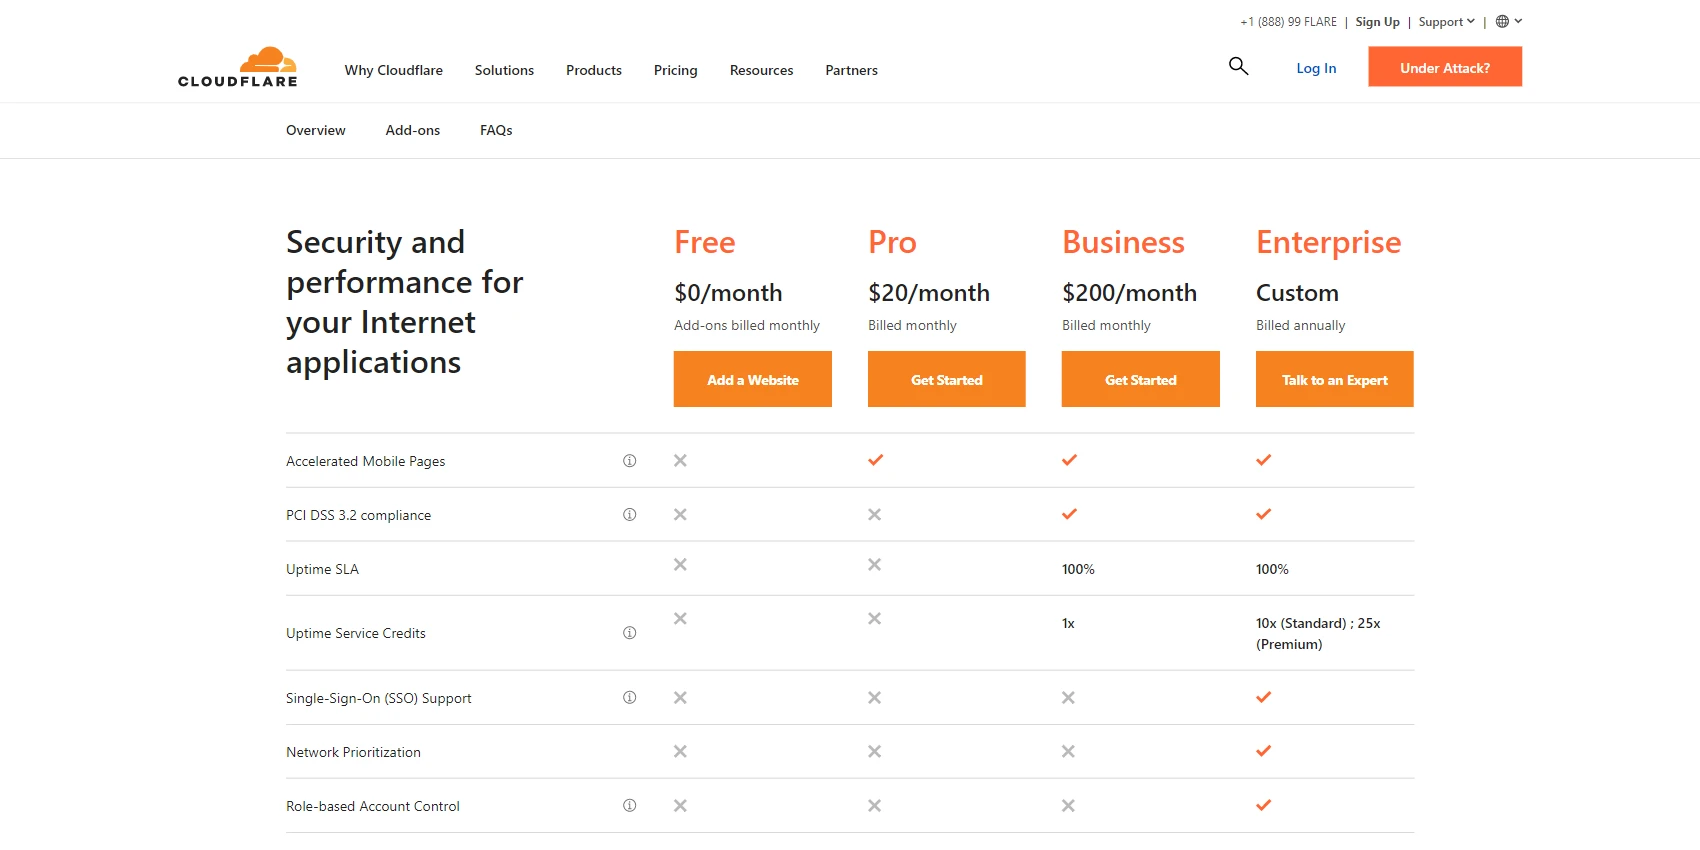This screenshot has width=1700, height=850.
Task: Click Business X for Network Prioritization
Action: tap(1068, 752)
